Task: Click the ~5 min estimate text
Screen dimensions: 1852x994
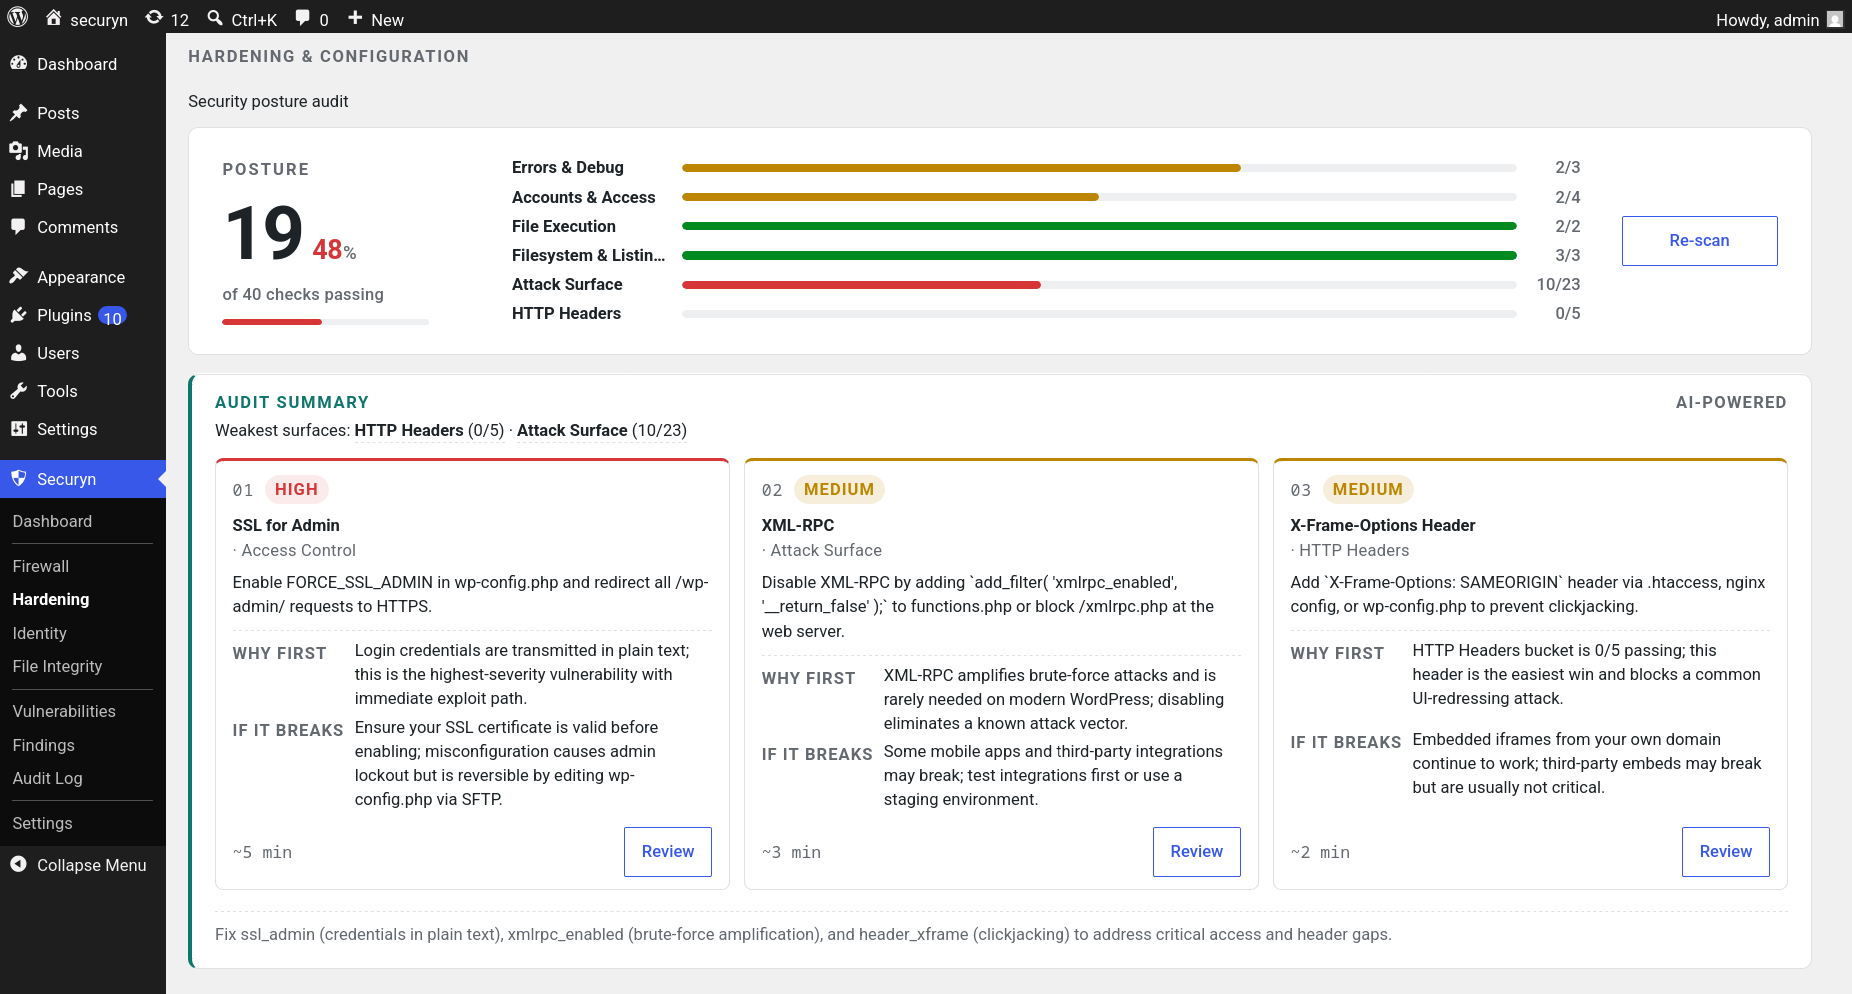Action: (x=262, y=853)
